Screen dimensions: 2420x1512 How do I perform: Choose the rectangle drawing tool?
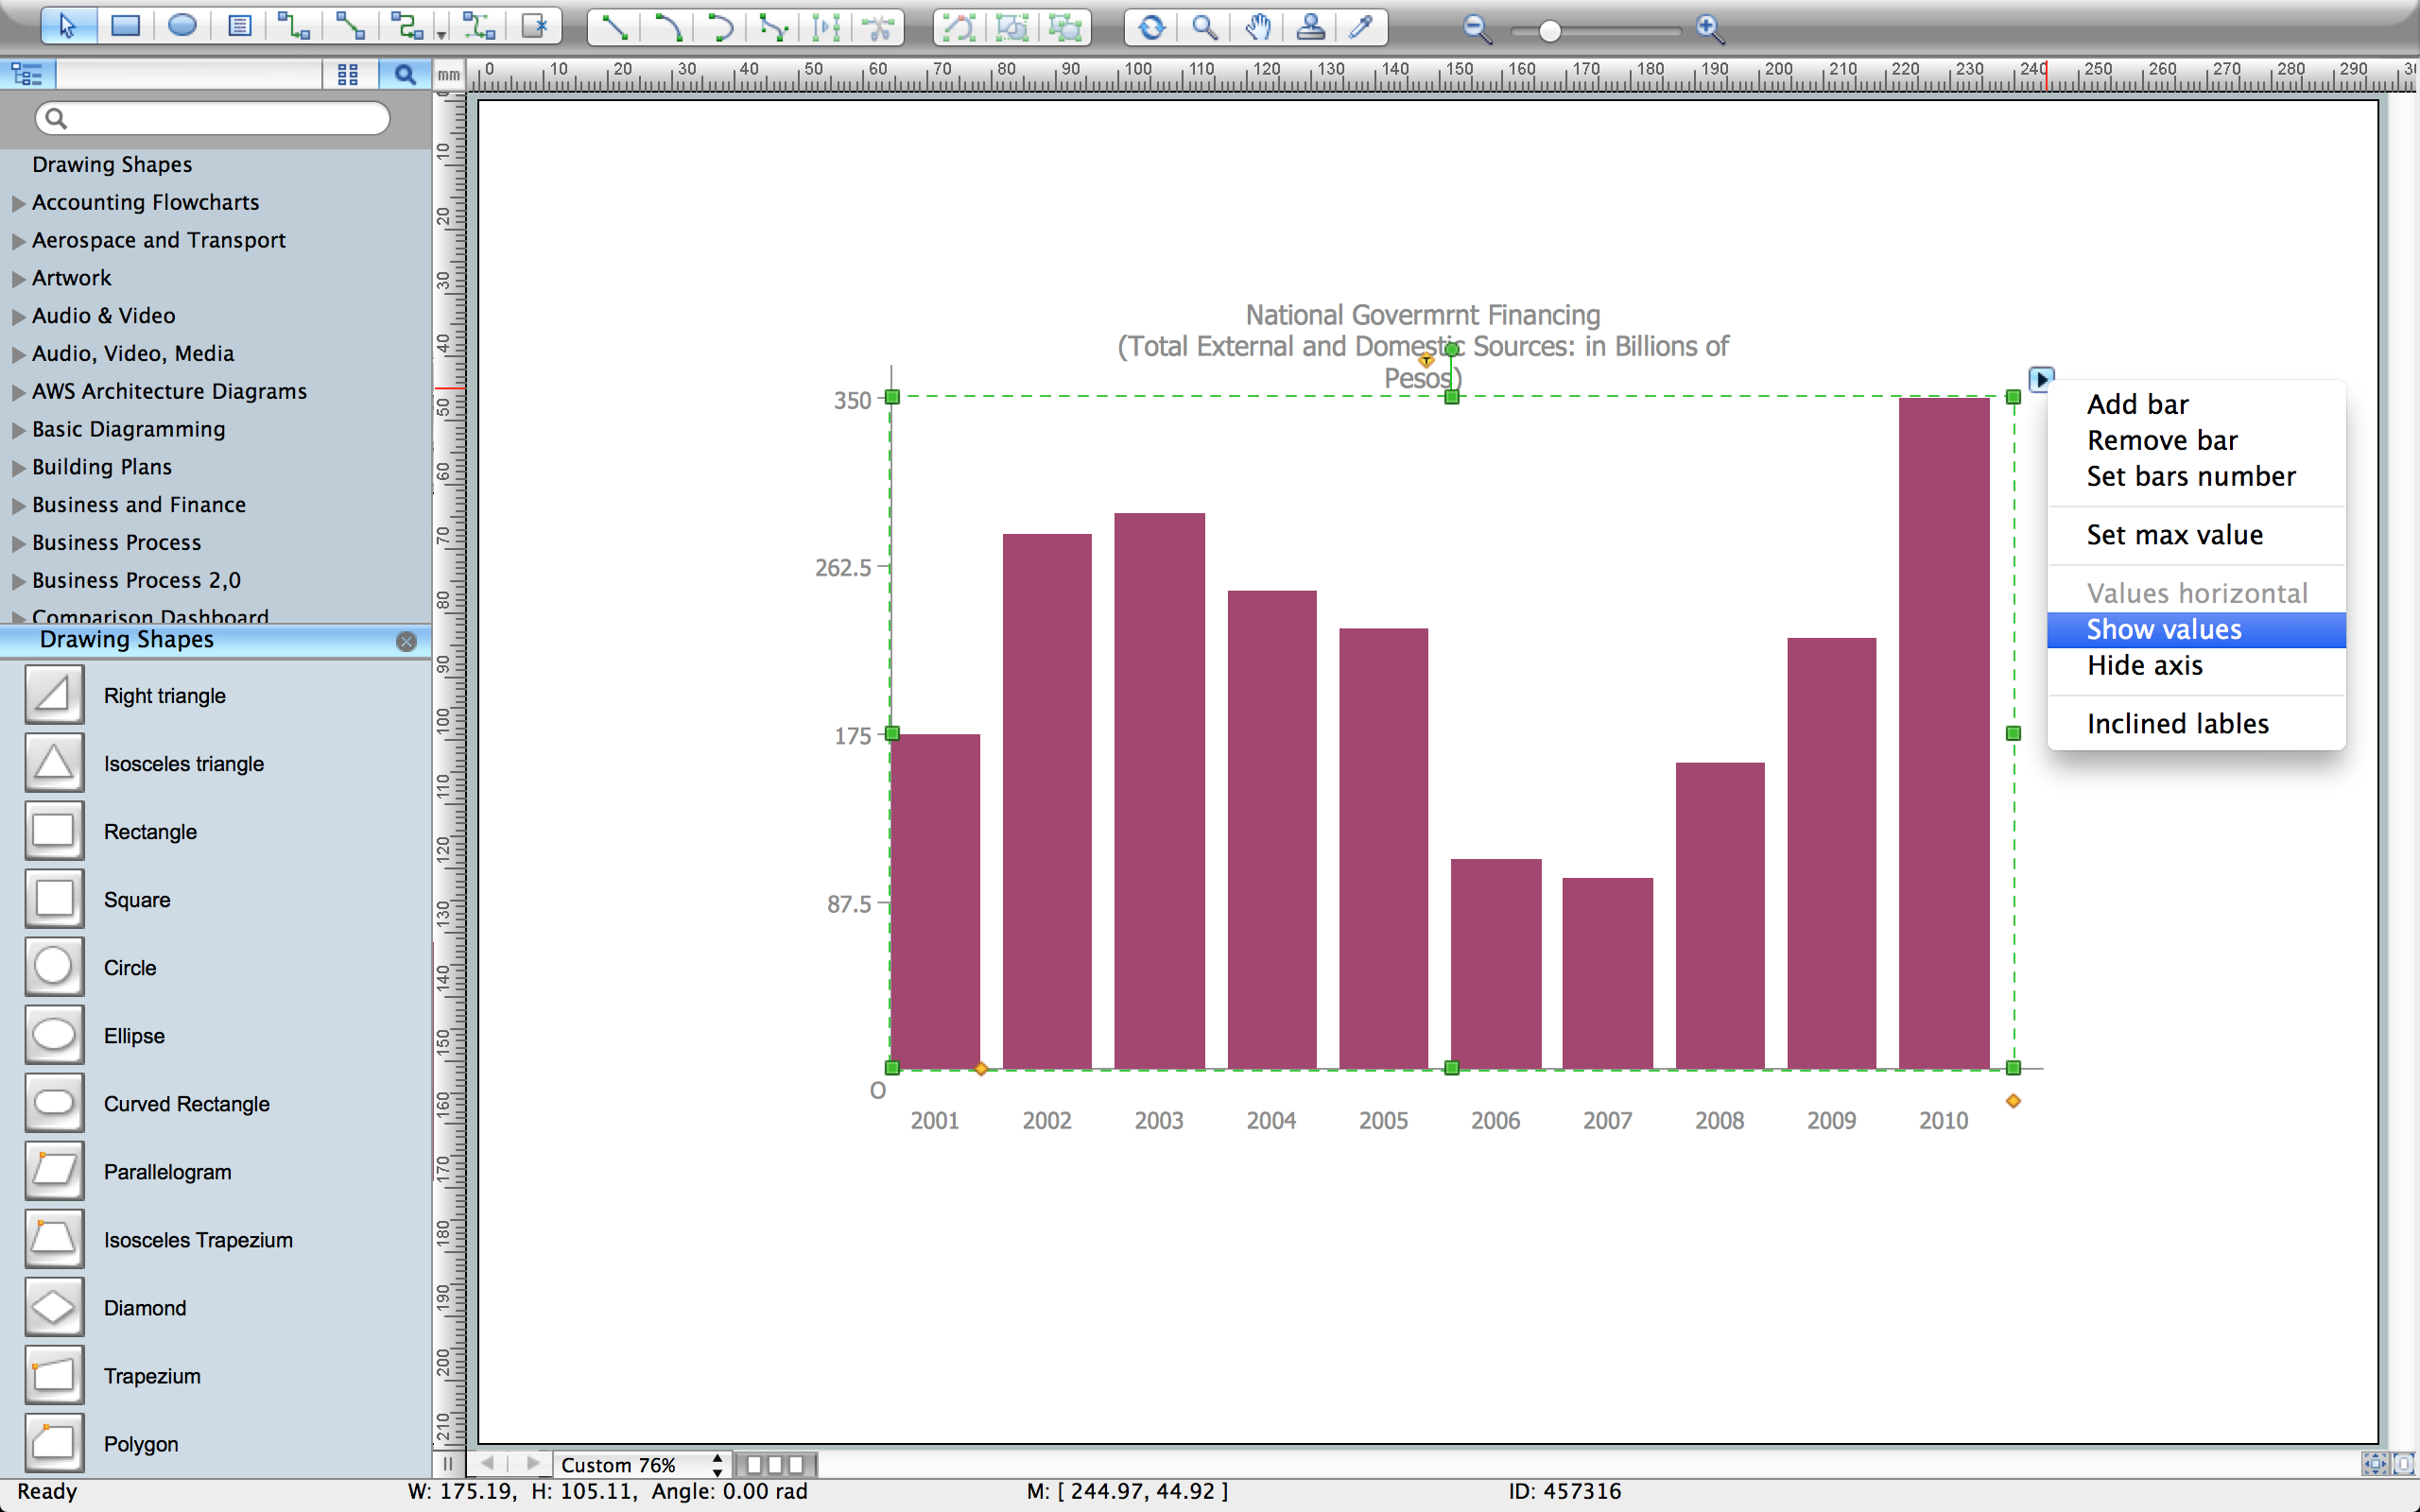125,26
